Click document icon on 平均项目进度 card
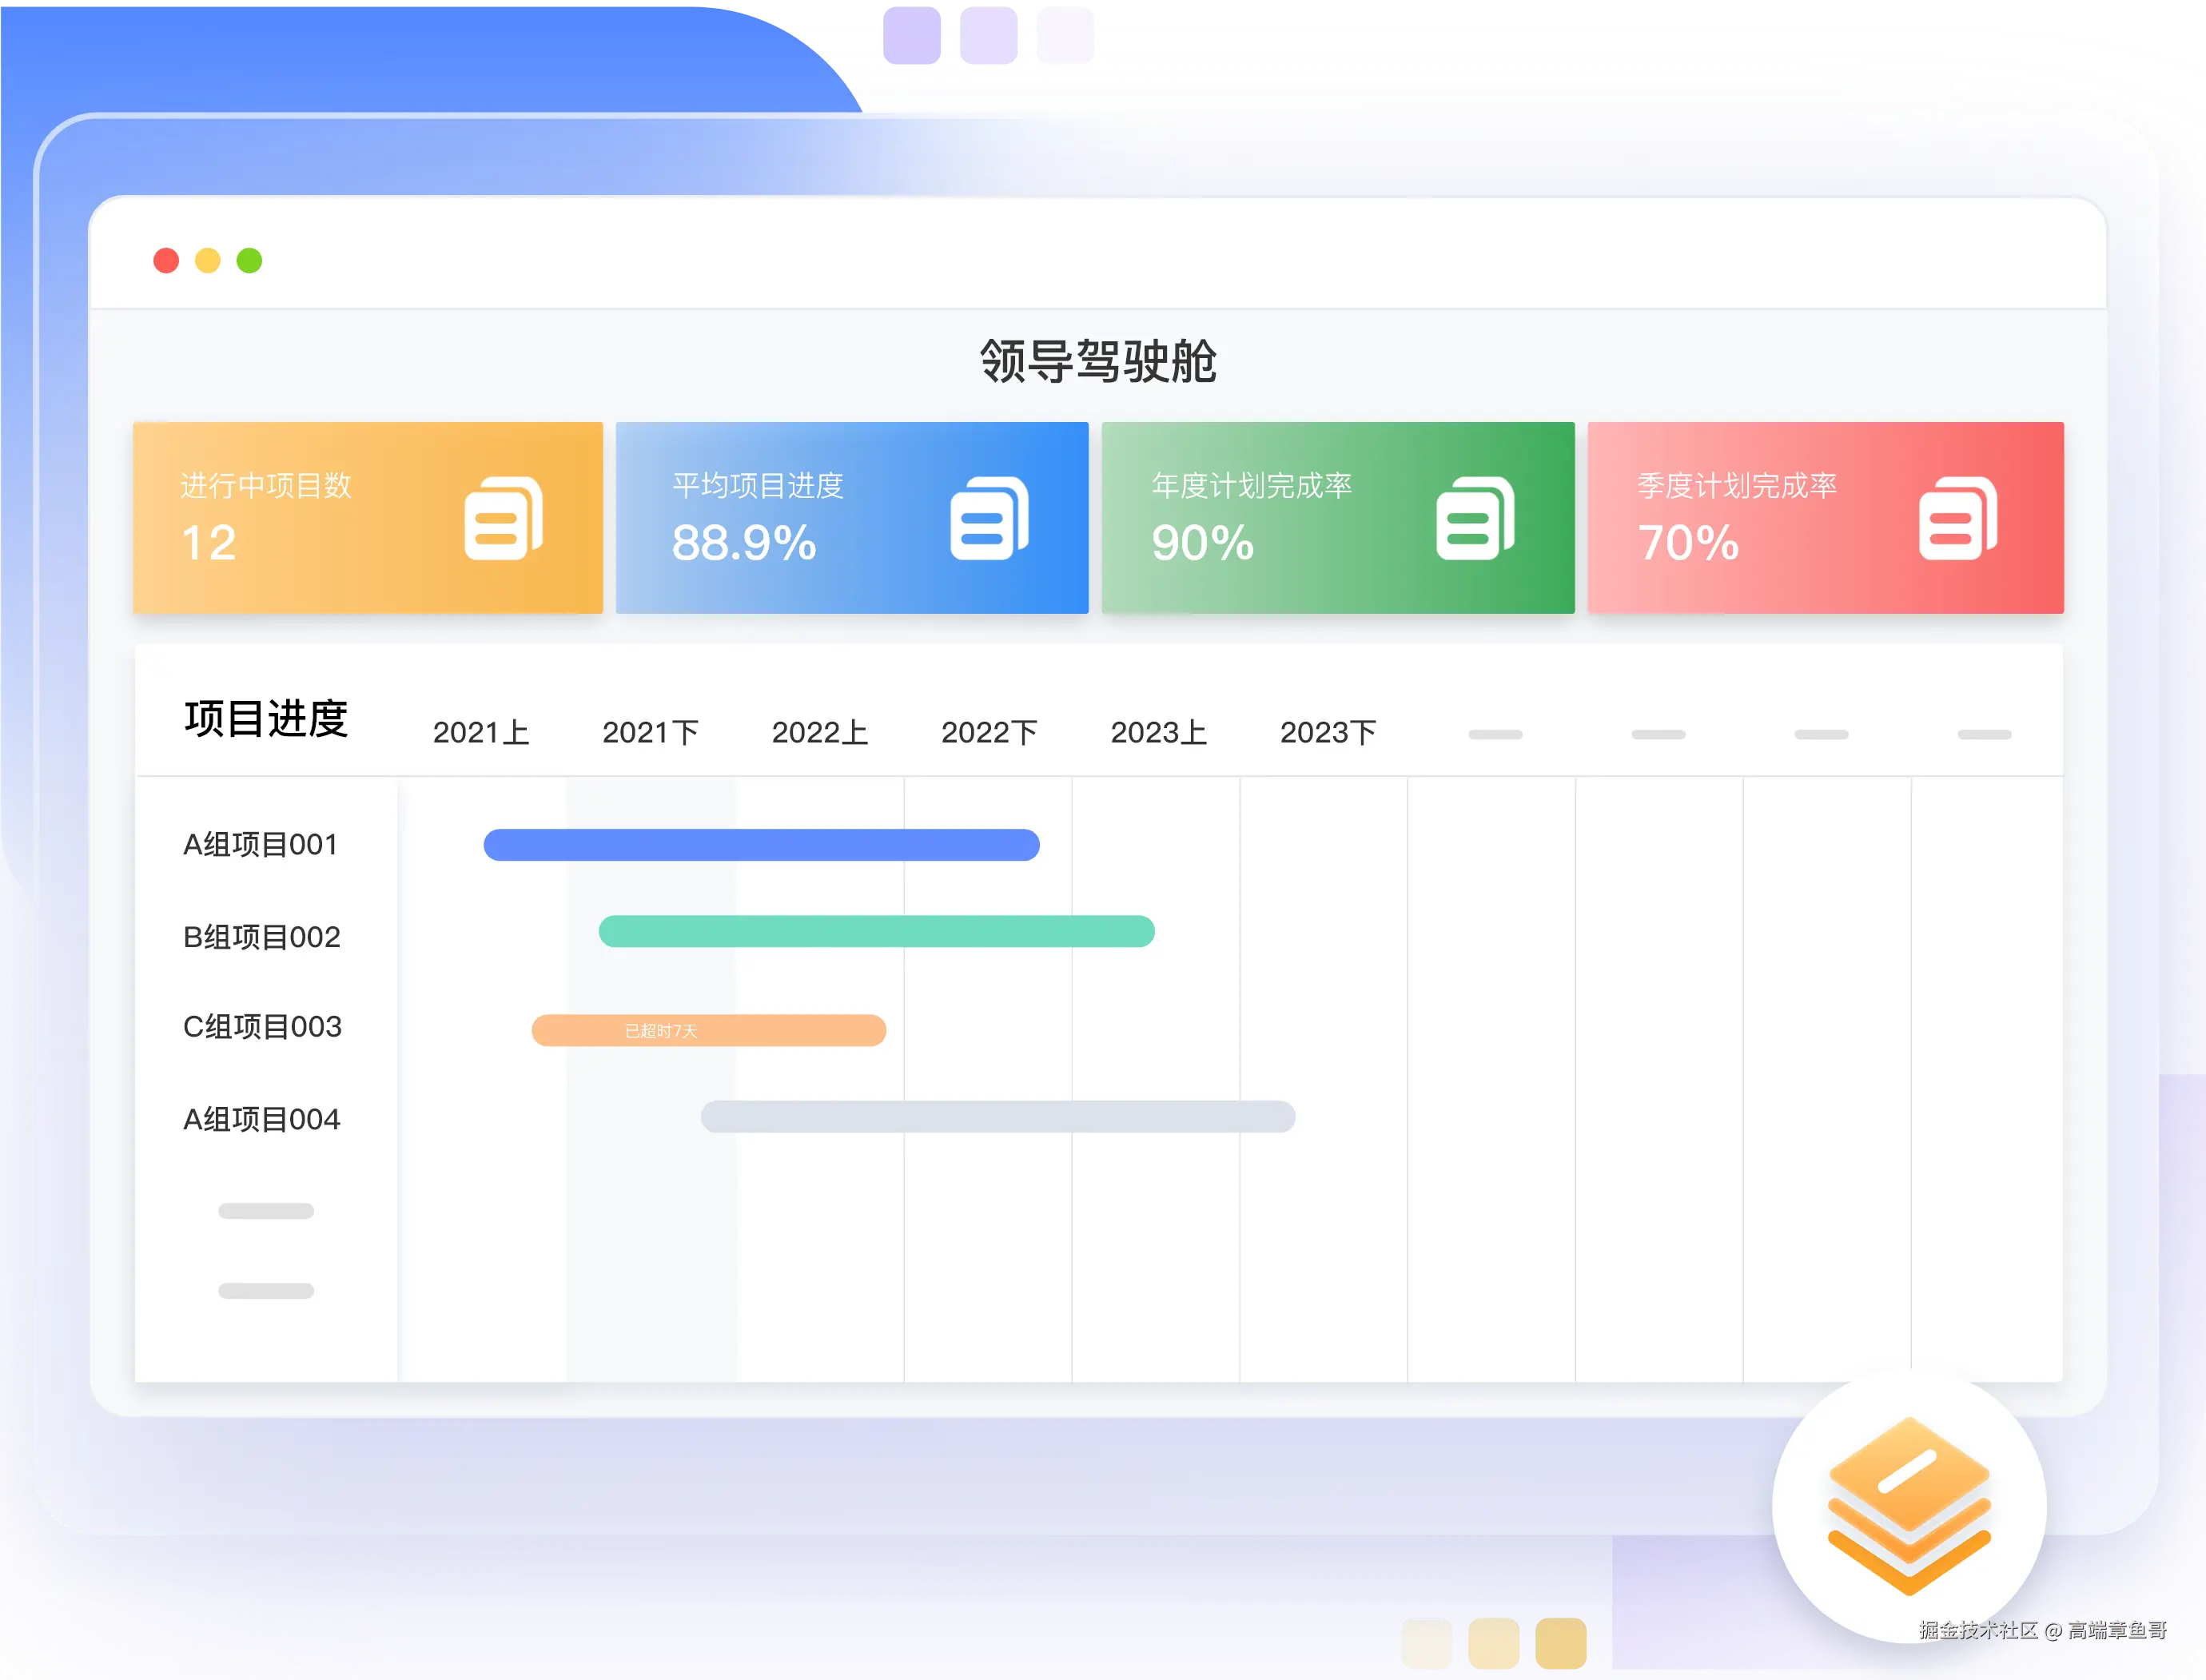 988,518
